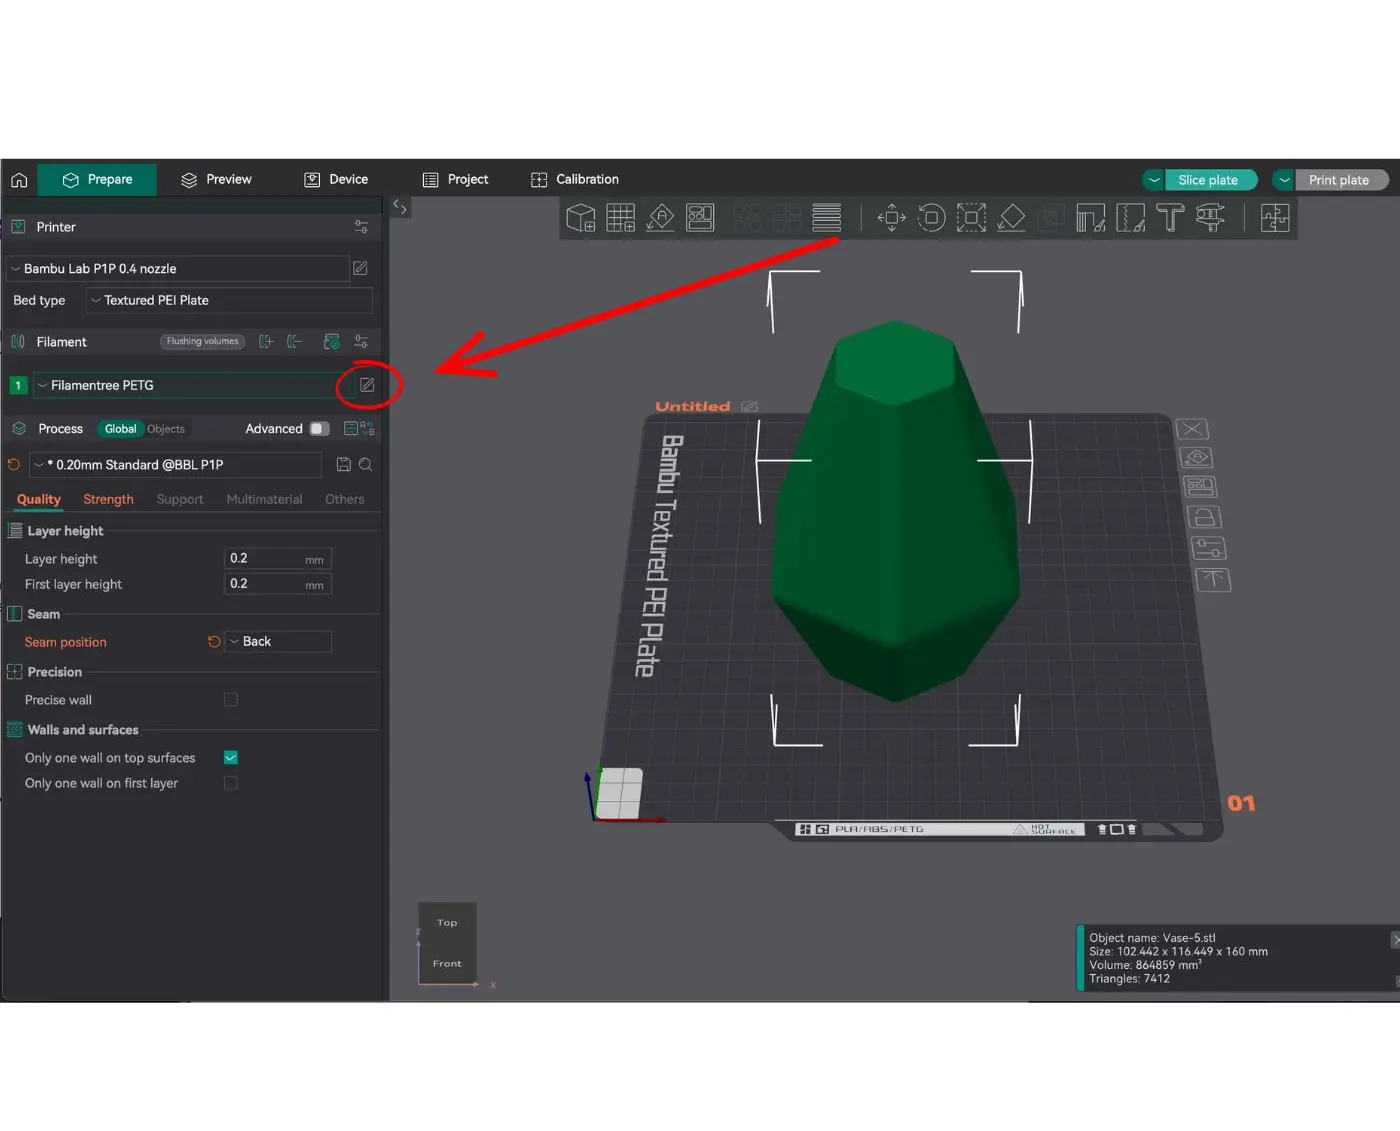Switch to the Preview tab

pyautogui.click(x=216, y=180)
